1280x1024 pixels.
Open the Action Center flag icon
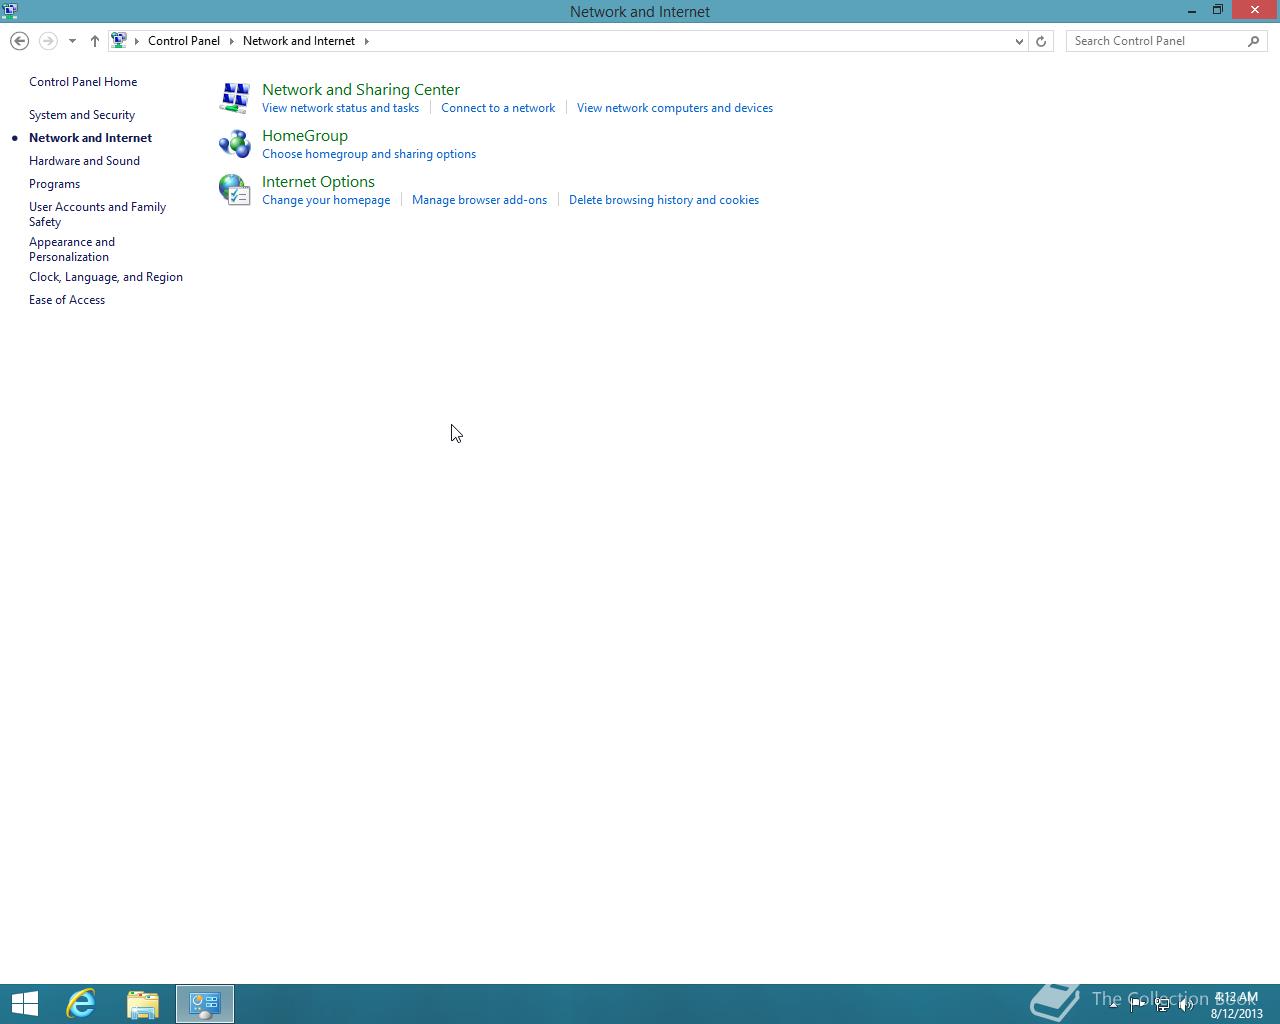click(x=1137, y=1005)
